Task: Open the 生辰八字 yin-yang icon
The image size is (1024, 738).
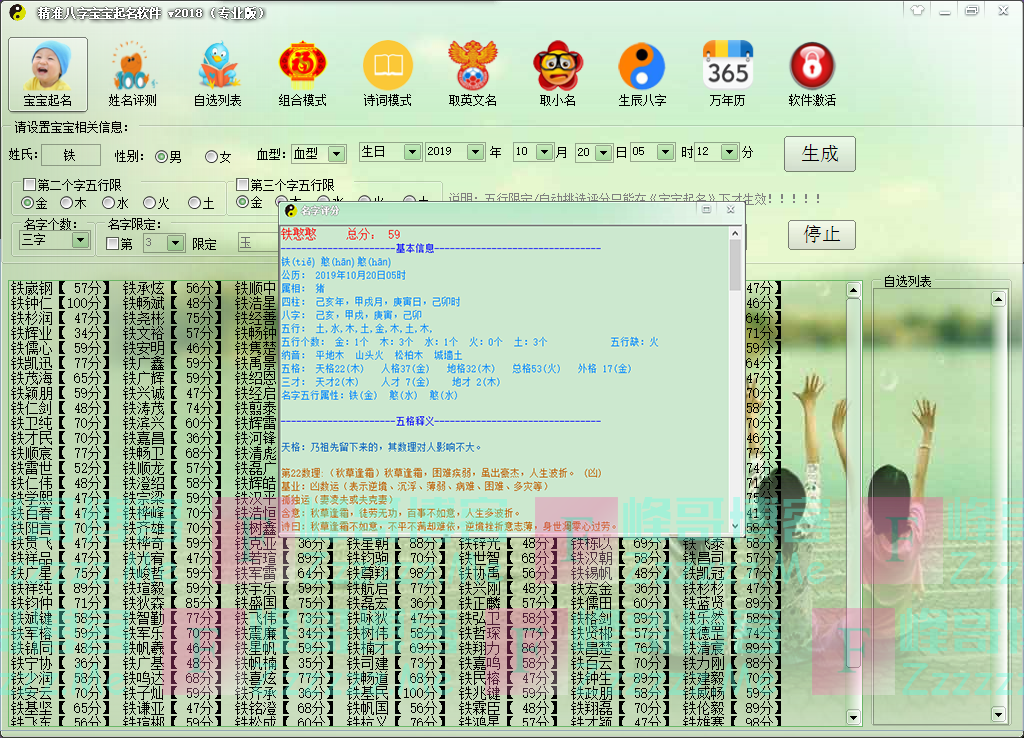Action: [x=642, y=74]
